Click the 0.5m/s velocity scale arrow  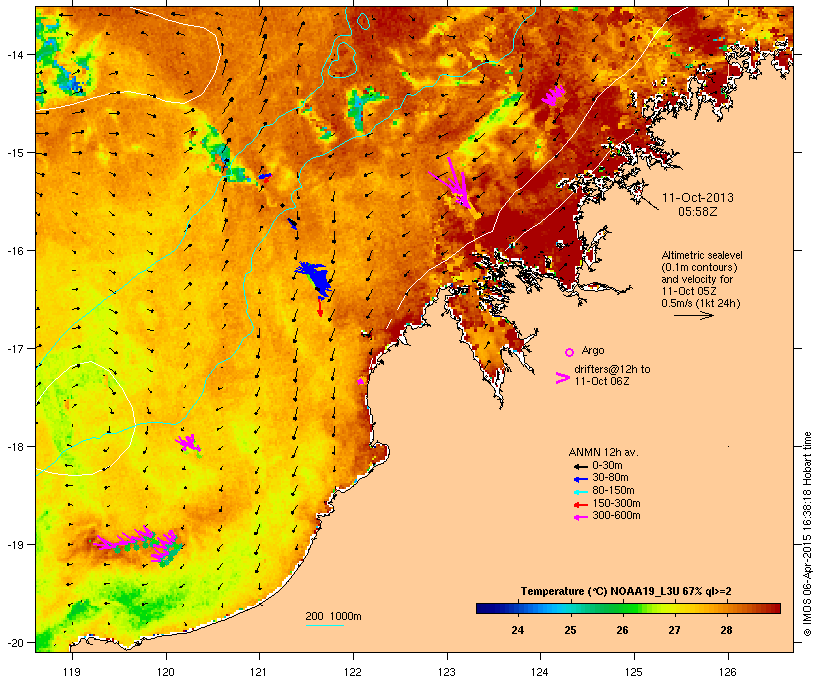coord(693,315)
